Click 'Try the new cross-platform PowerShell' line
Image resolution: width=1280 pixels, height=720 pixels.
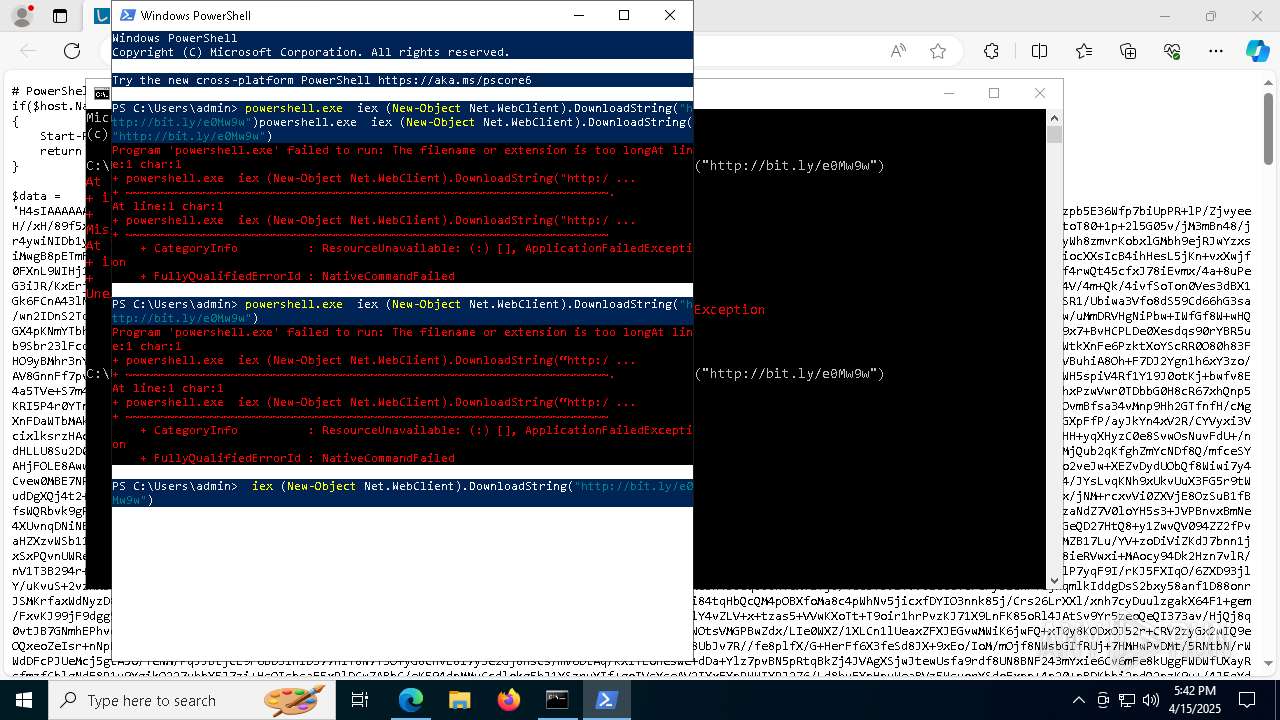pos(322,80)
